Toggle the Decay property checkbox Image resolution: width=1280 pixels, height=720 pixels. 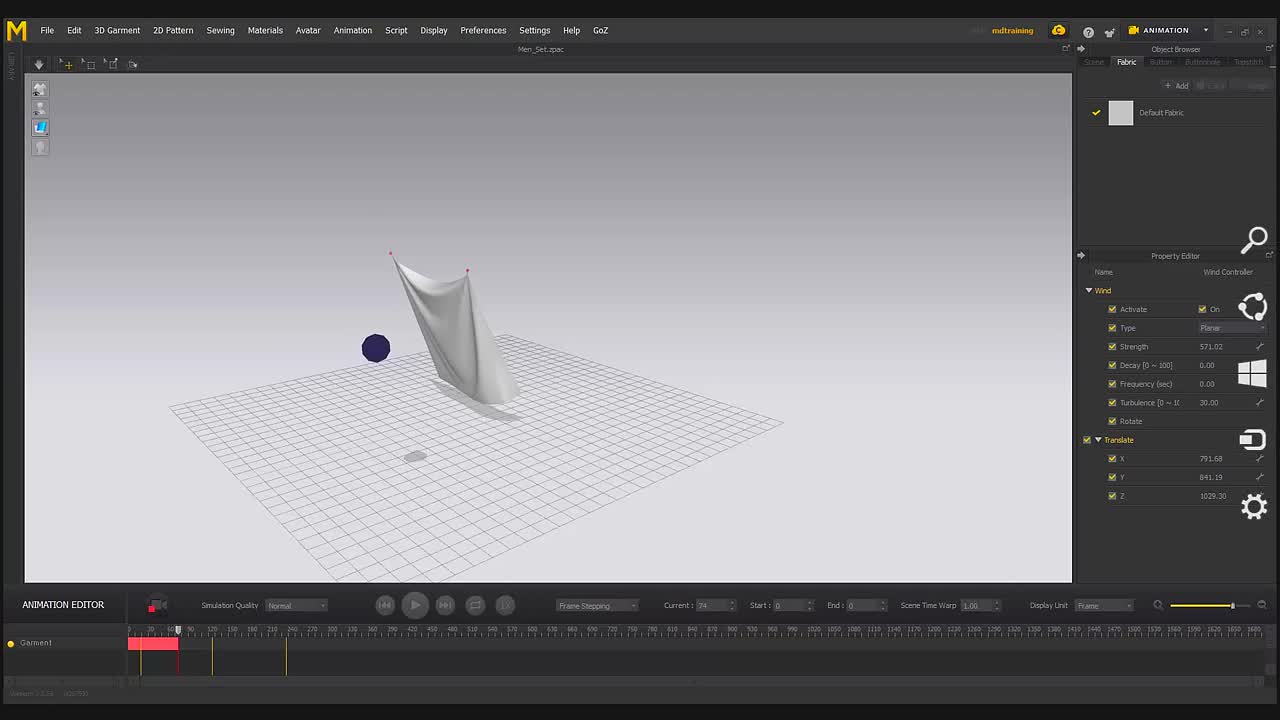[1112, 365]
